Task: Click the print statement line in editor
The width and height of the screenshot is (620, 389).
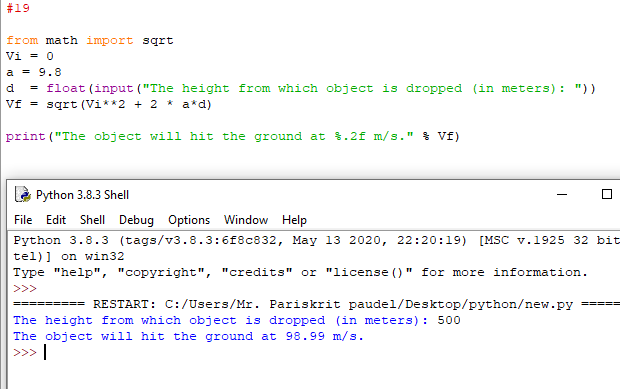Action: (x=232, y=136)
